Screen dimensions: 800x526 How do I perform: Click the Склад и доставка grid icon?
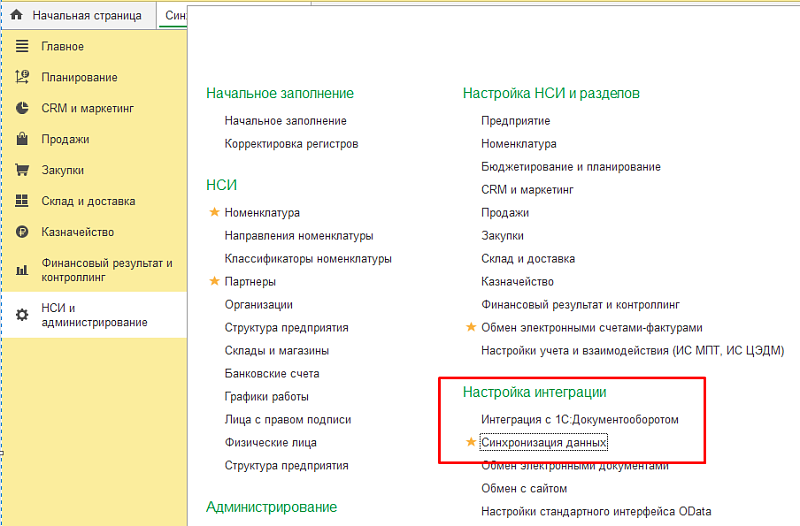point(22,201)
